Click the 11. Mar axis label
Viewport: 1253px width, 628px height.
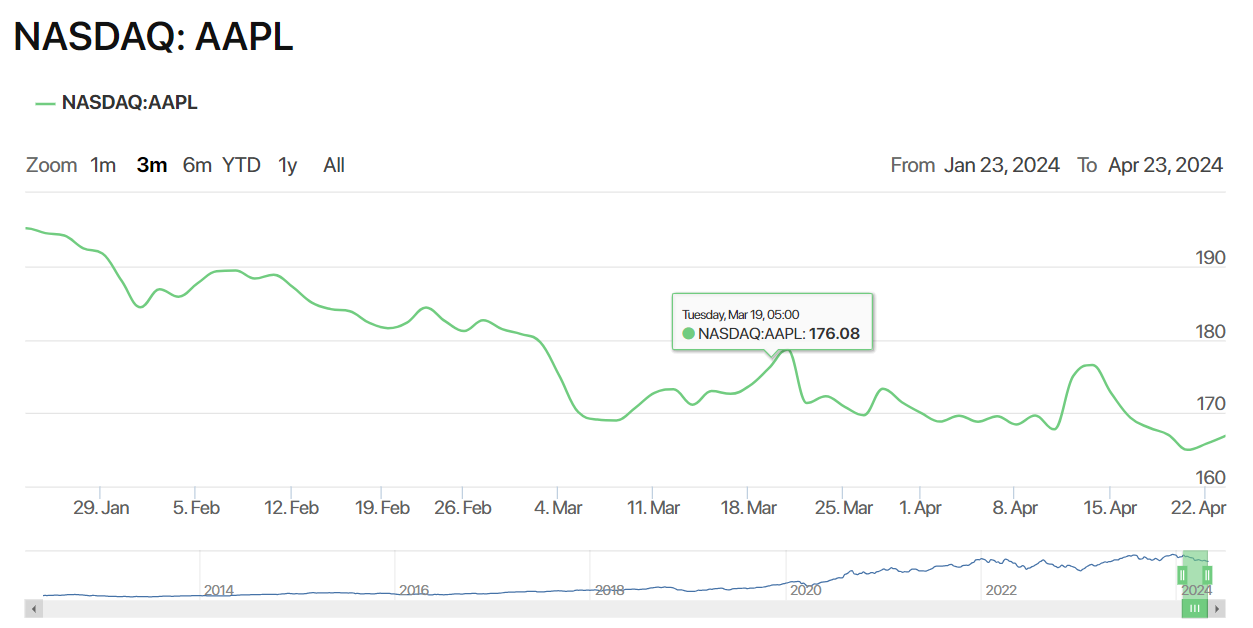[x=653, y=508]
